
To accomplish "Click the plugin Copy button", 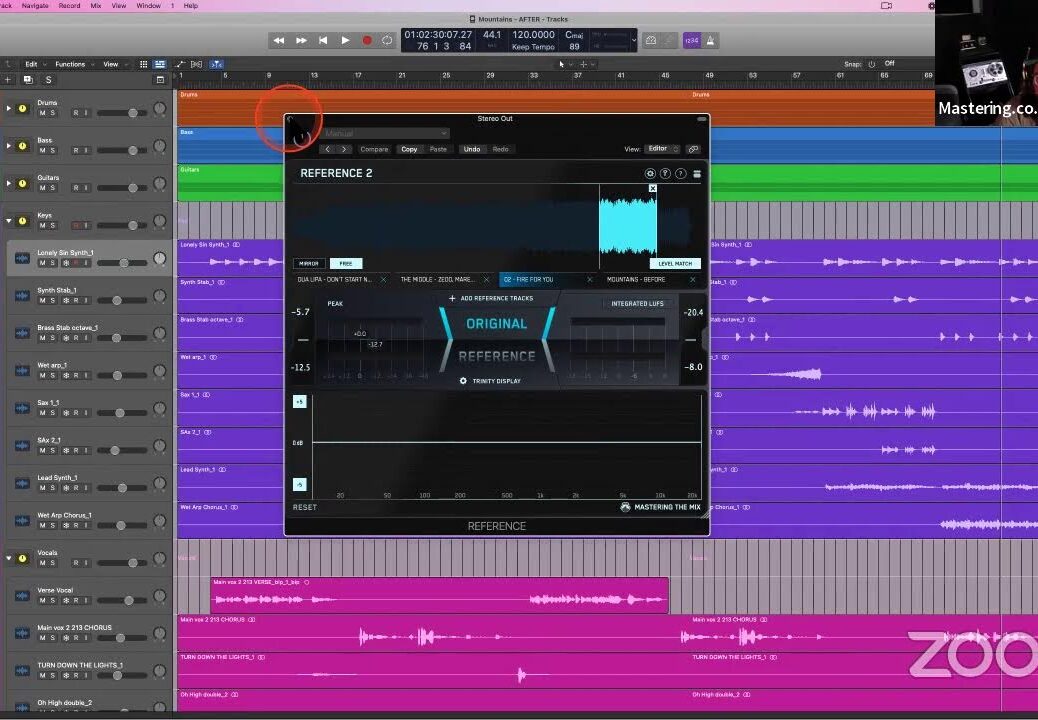I will tap(409, 149).
